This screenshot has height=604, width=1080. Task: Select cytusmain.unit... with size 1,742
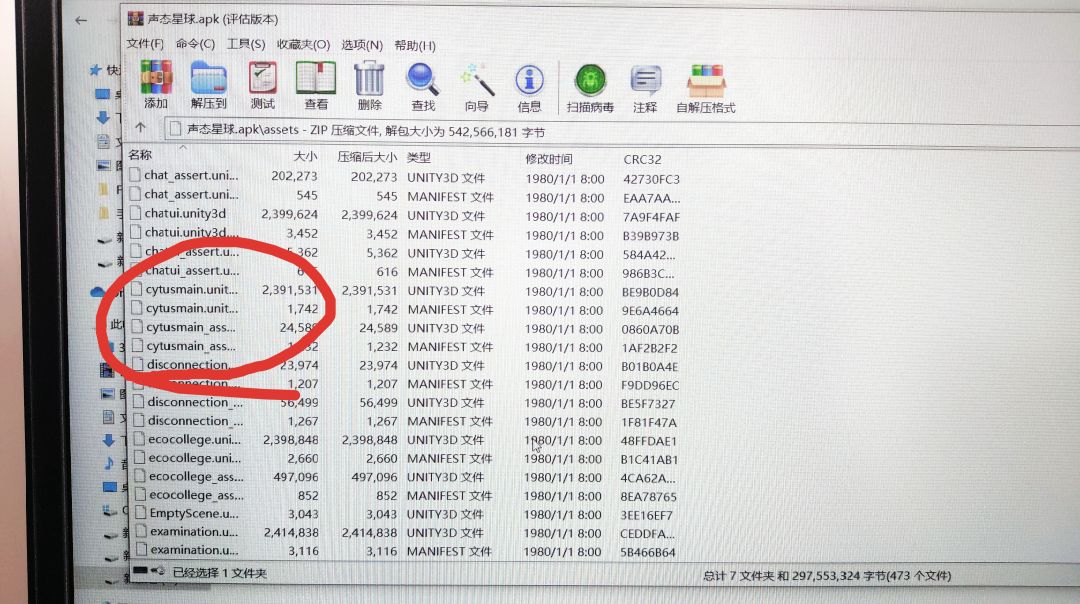pos(192,308)
